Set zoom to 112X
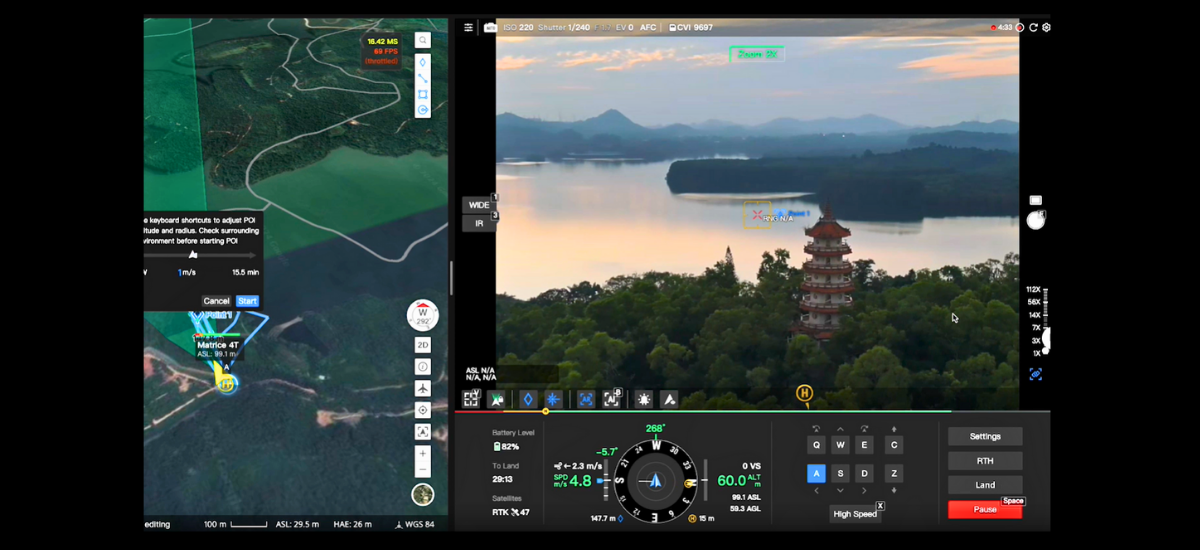Screen dimensions: 1200x550 pyautogui.click(x=1033, y=289)
